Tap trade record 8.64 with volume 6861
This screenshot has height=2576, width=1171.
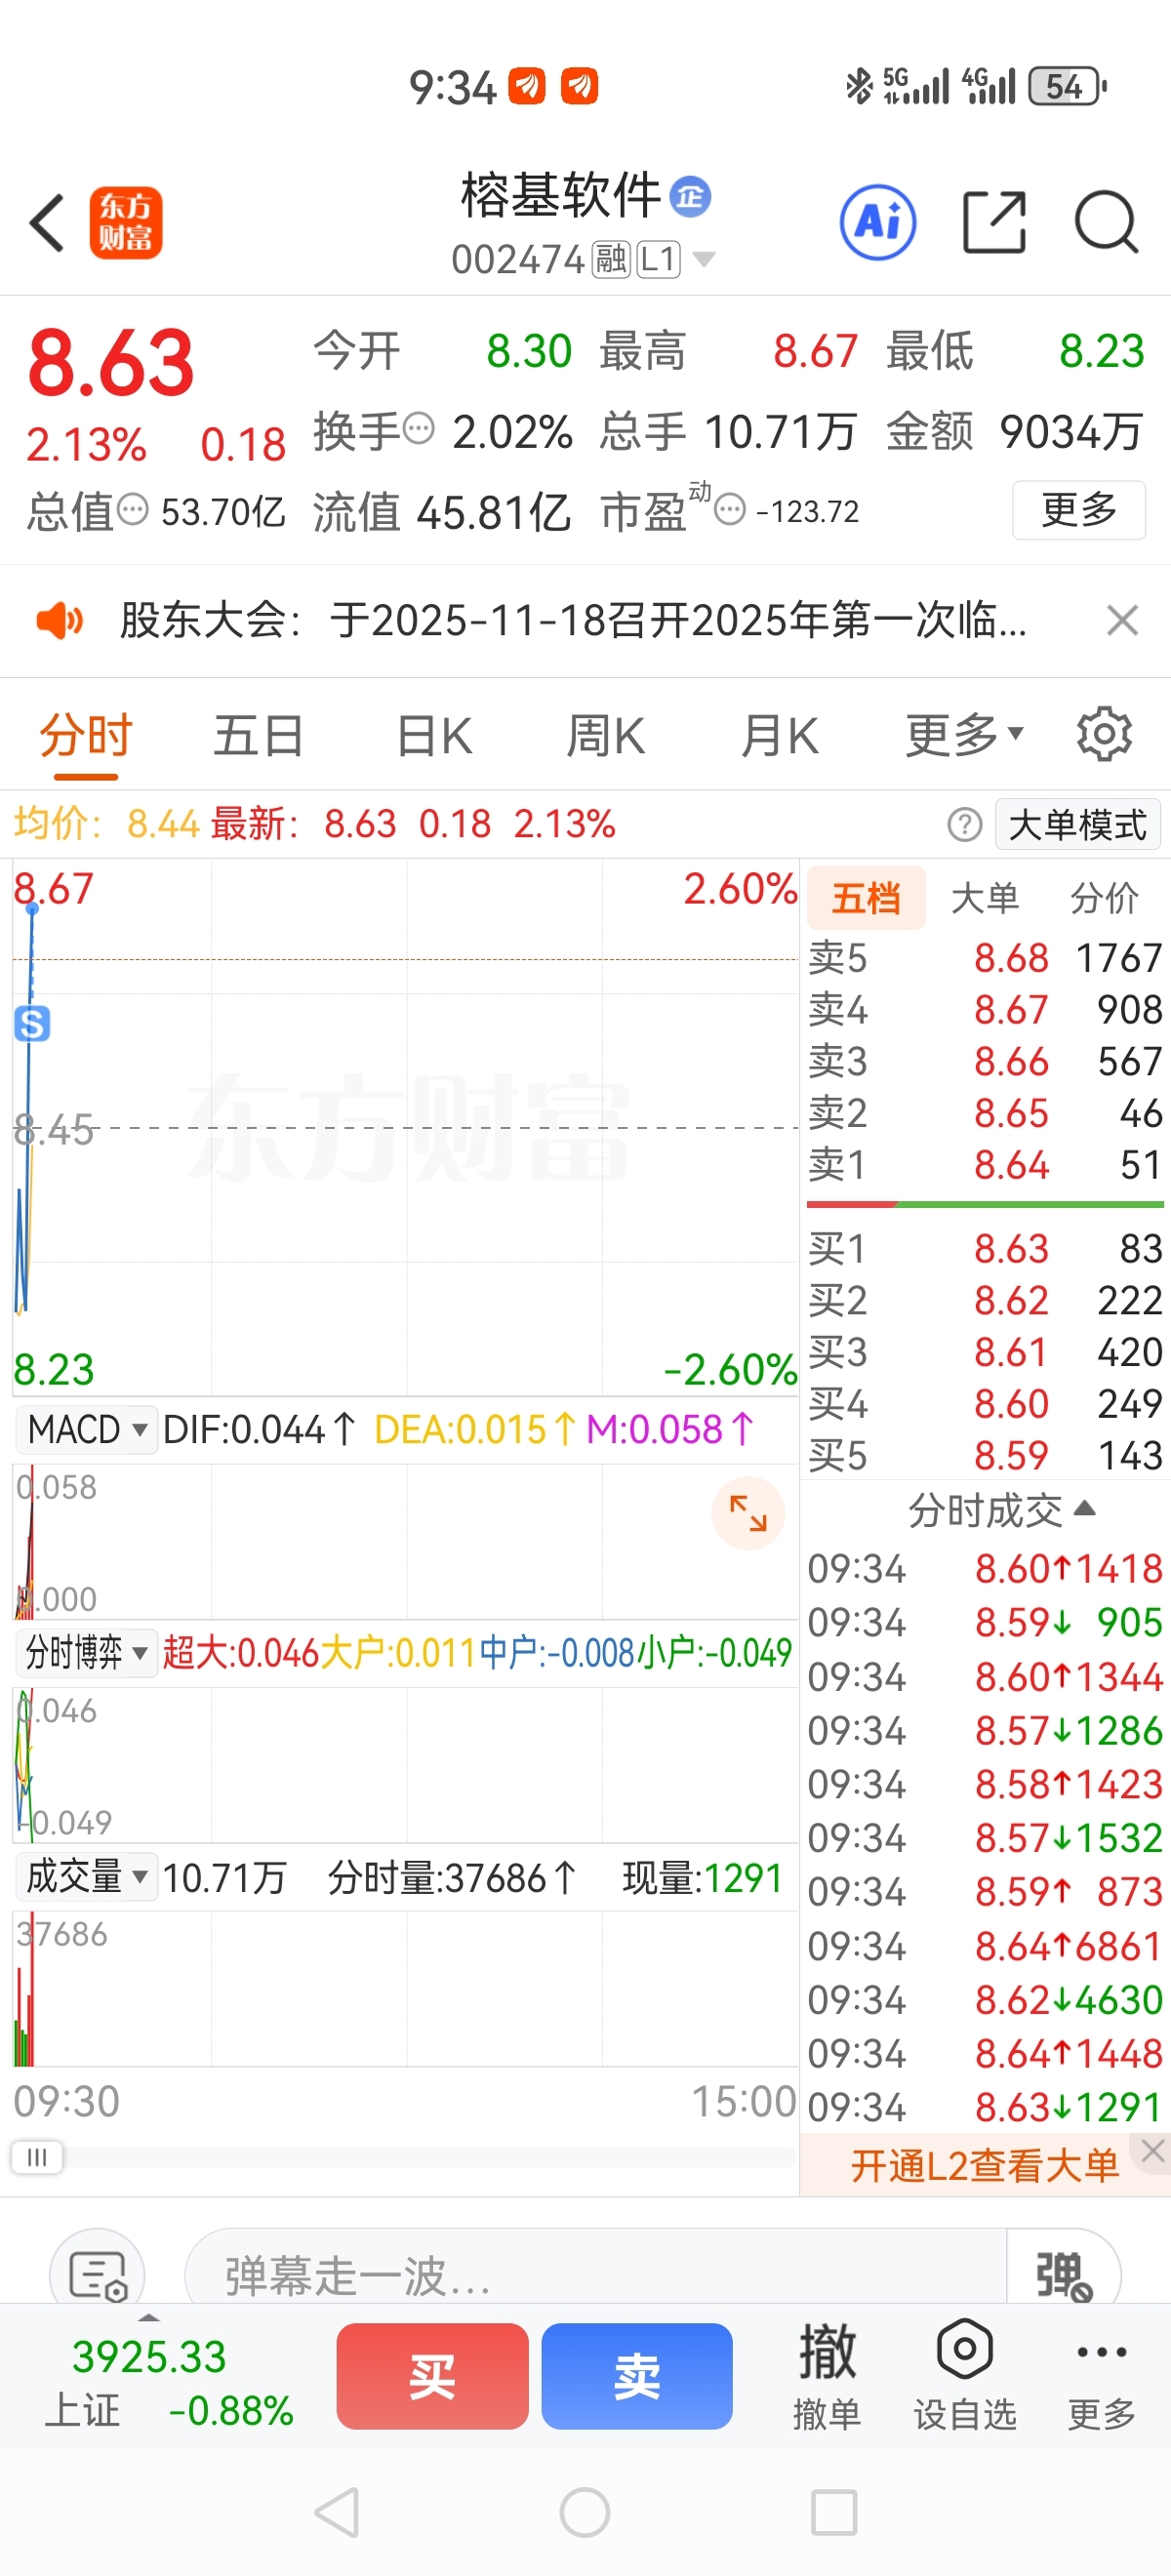[x=985, y=1946]
